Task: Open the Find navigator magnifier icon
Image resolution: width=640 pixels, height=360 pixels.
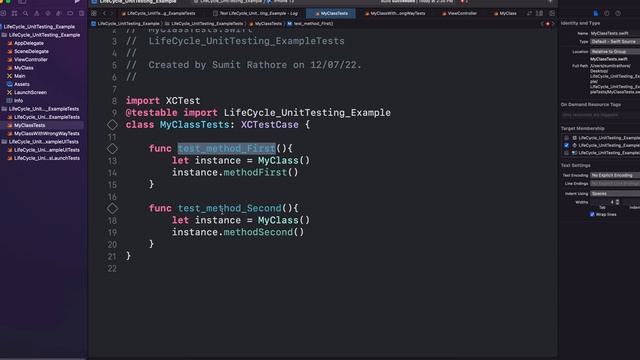Action: [x=25, y=13]
